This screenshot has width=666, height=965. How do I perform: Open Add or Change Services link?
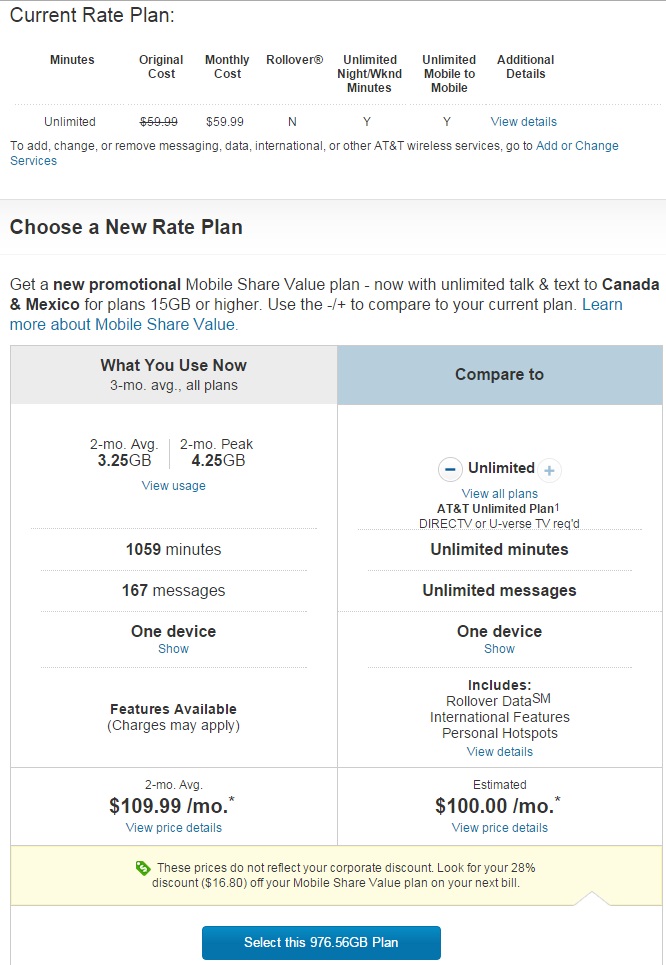click(314, 153)
